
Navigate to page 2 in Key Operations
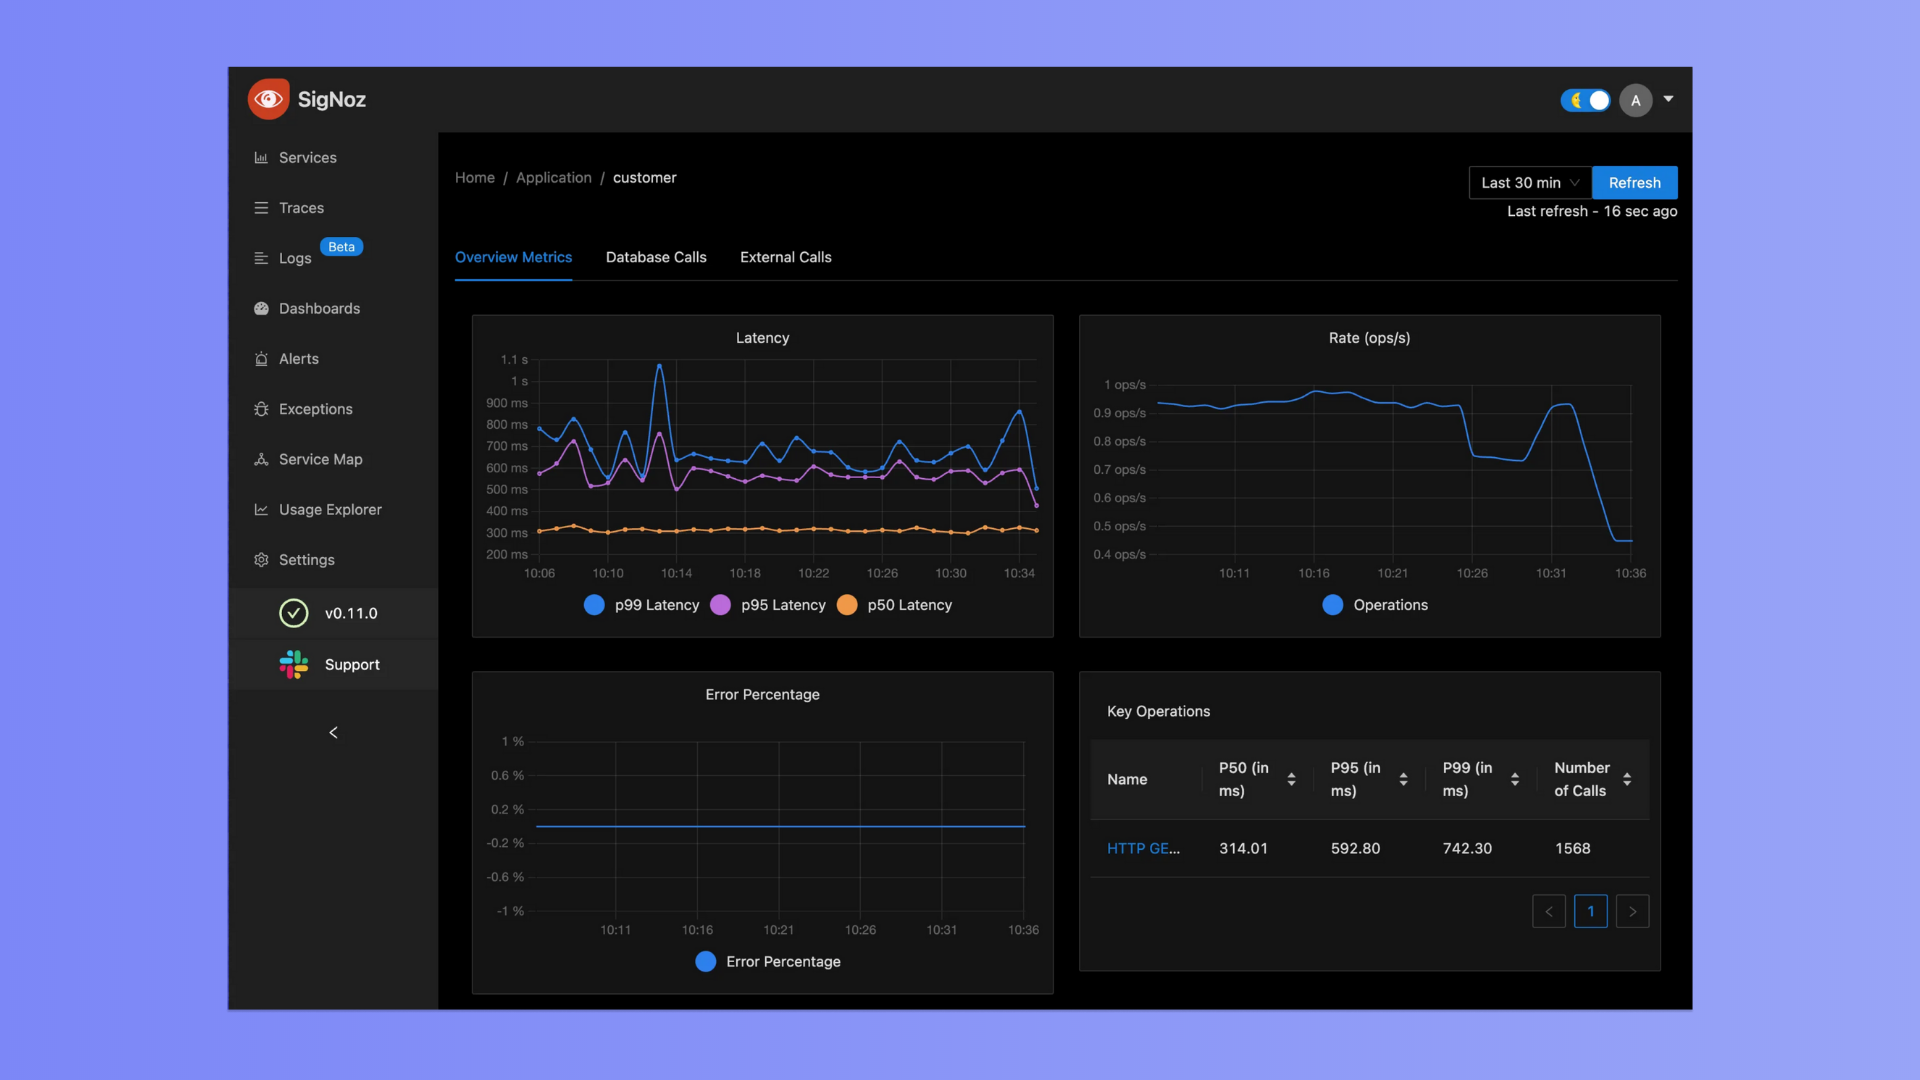click(x=1633, y=910)
